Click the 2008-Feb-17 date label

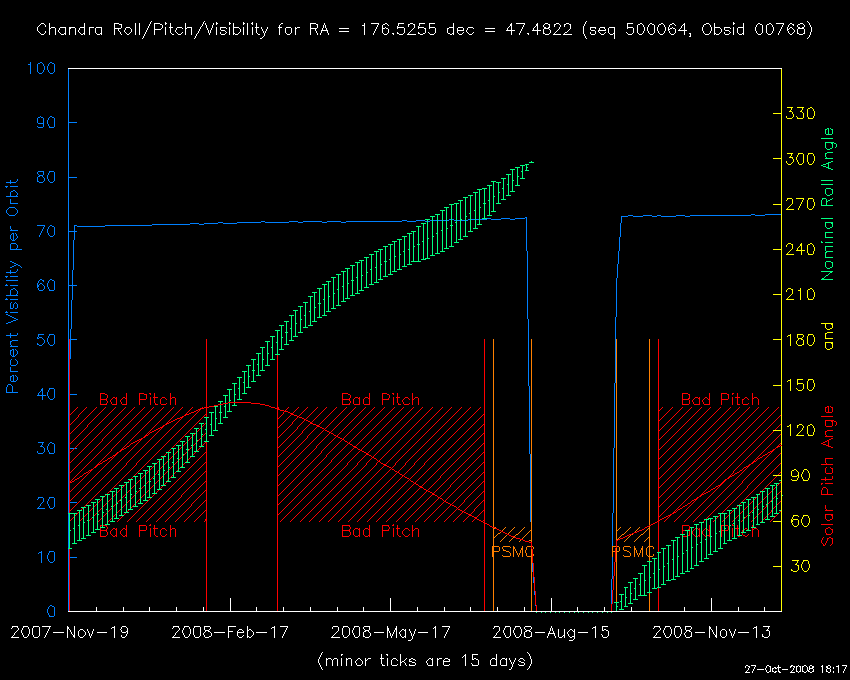226,632
